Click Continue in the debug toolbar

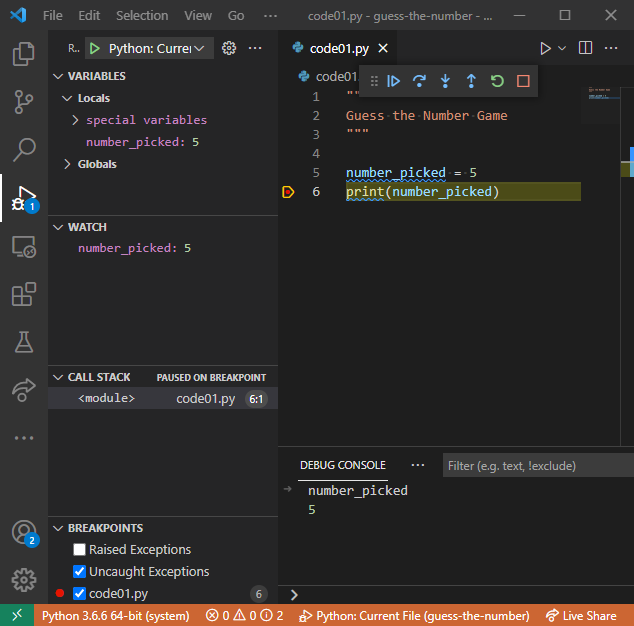click(394, 81)
